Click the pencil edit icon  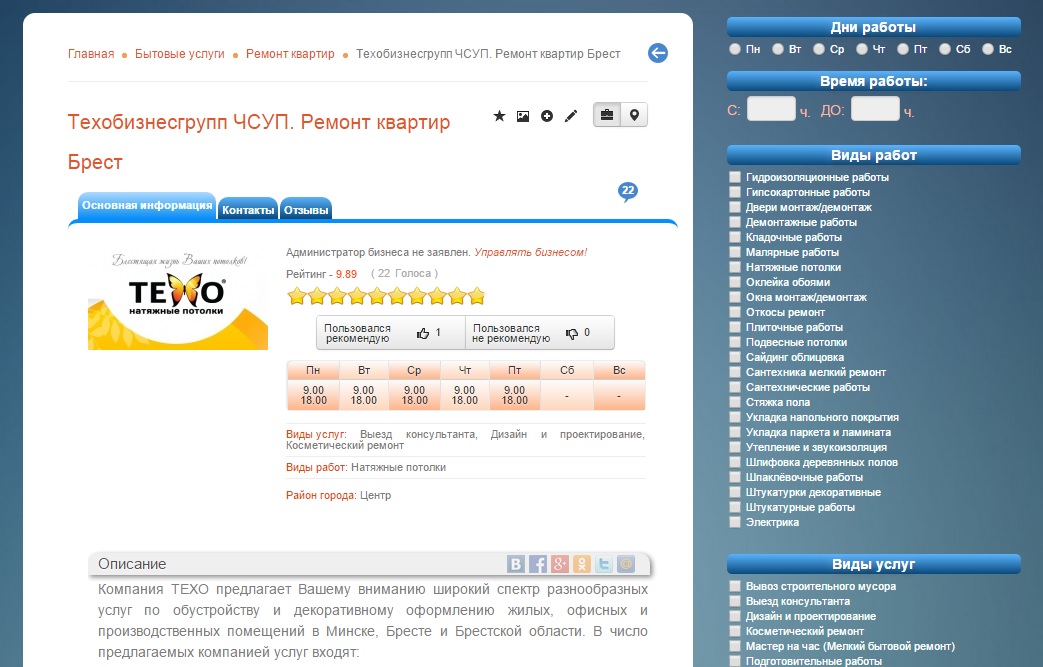pos(571,116)
